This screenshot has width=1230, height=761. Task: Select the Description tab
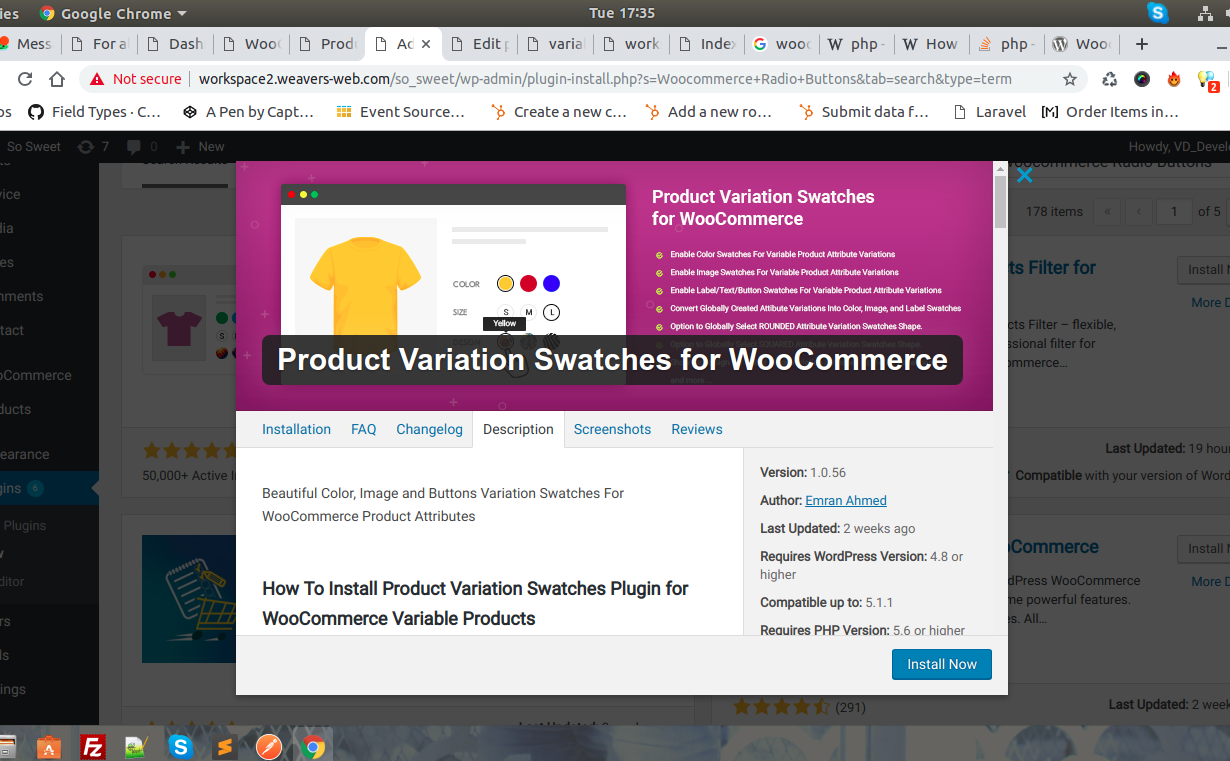(518, 429)
